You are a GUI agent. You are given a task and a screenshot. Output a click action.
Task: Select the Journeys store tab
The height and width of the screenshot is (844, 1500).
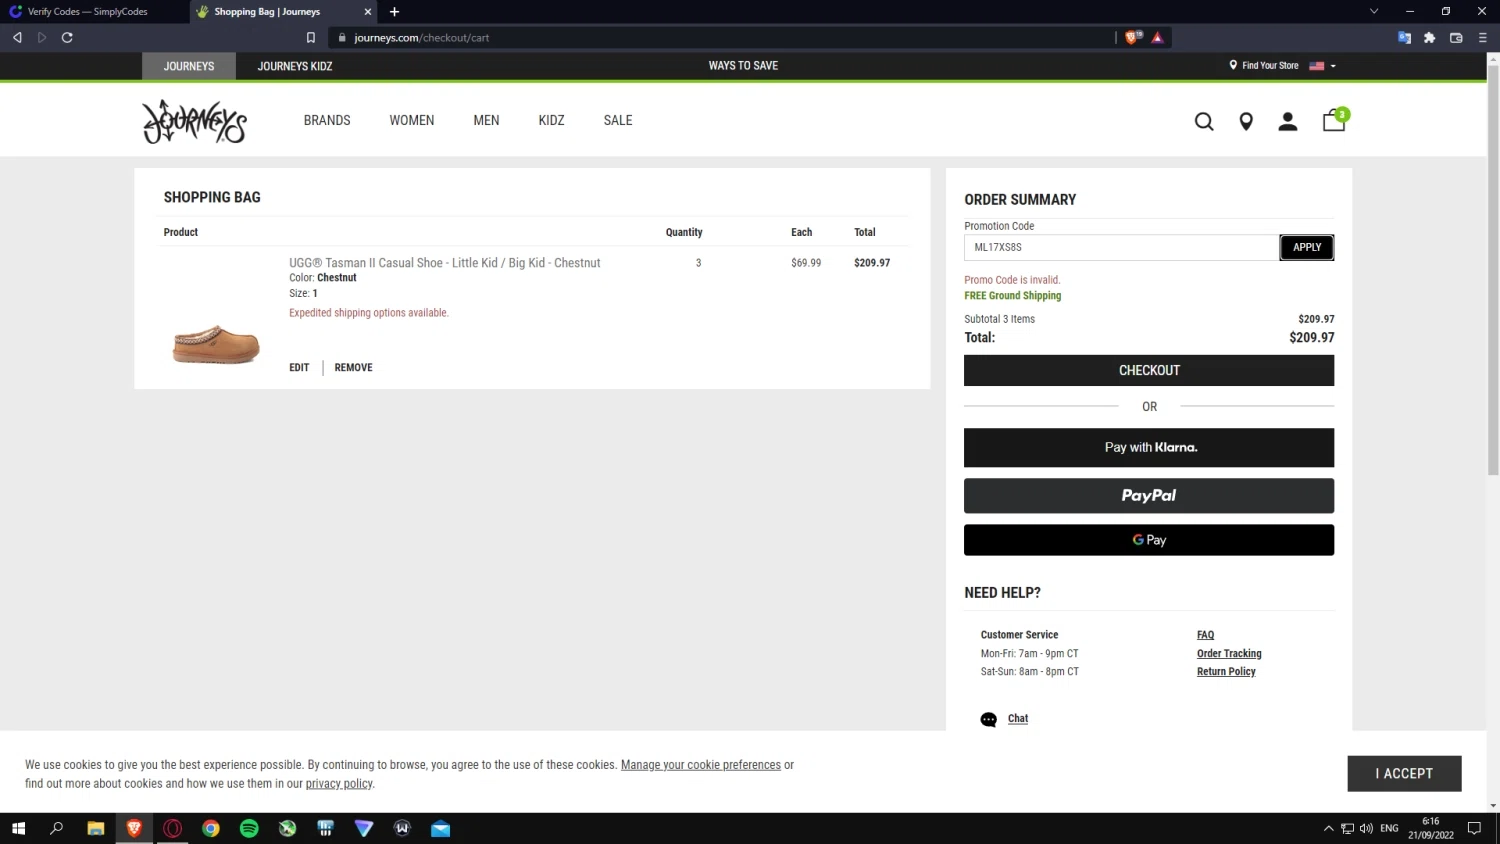pyautogui.click(x=189, y=66)
